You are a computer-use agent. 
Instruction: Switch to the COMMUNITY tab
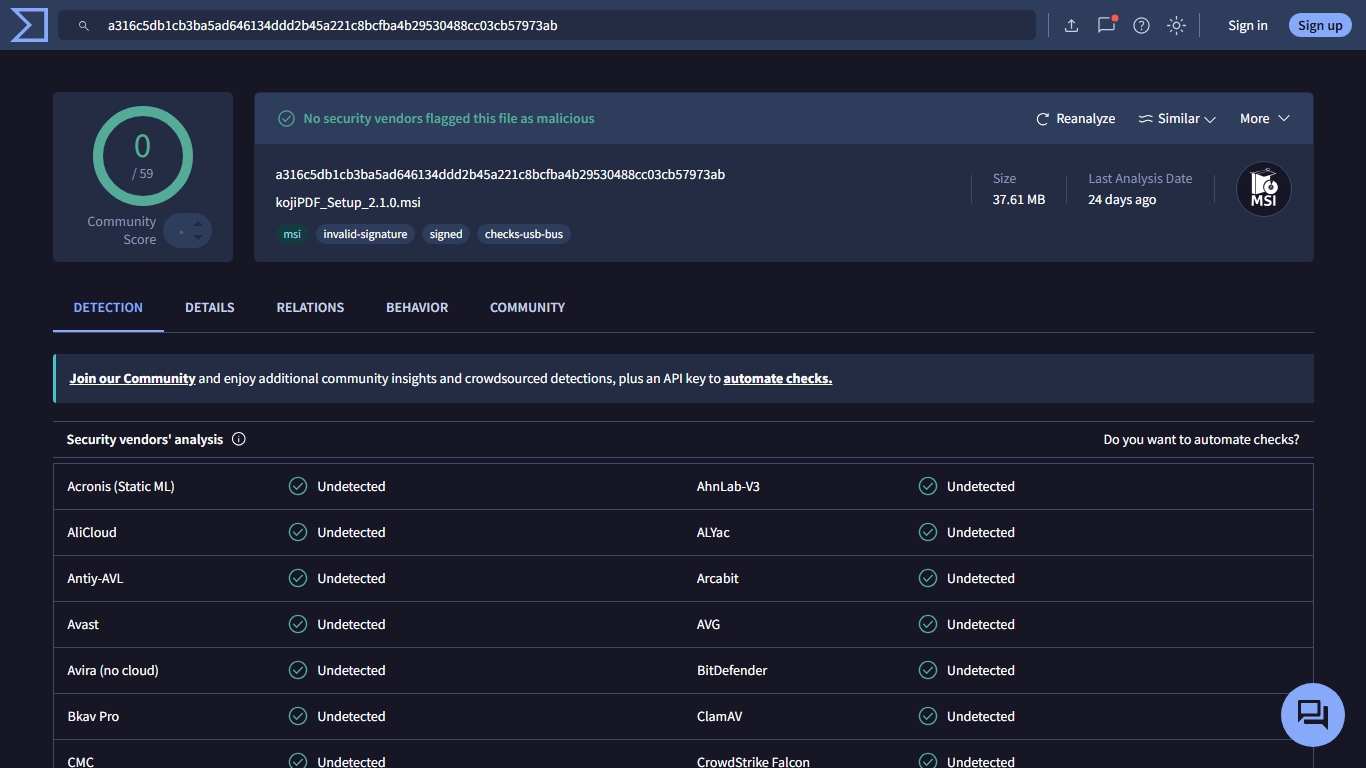(x=527, y=307)
